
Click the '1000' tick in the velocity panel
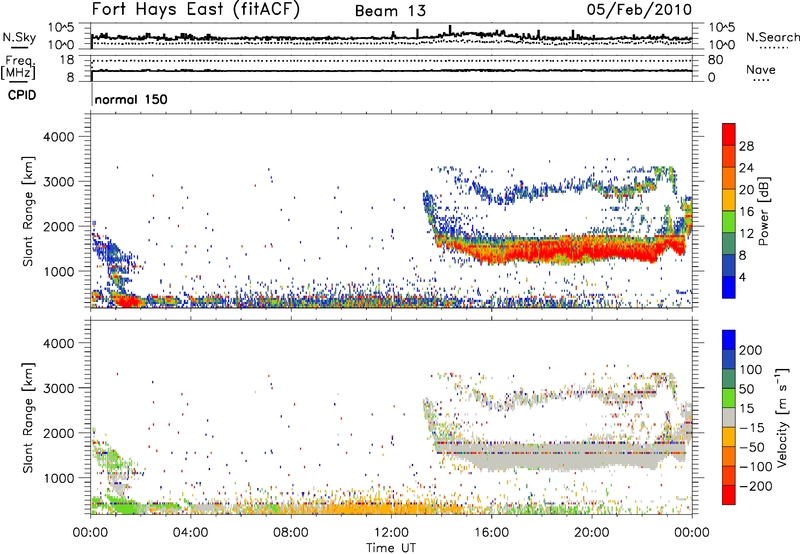coord(58,479)
